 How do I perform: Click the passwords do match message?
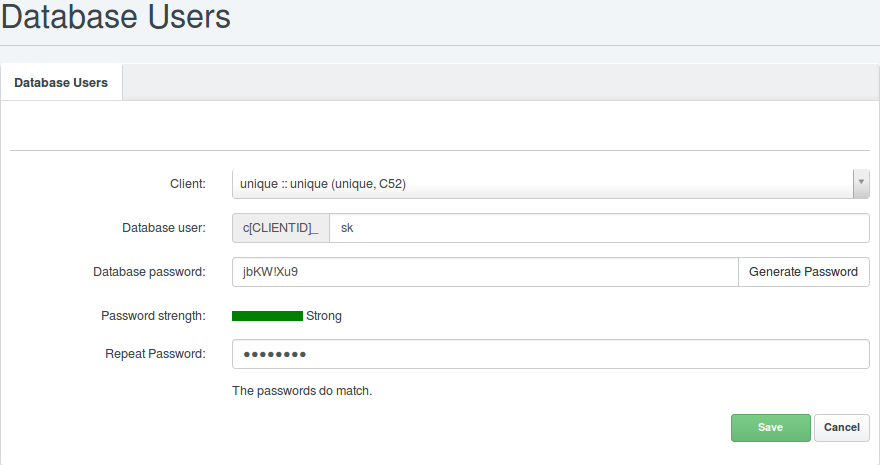pos(302,391)
